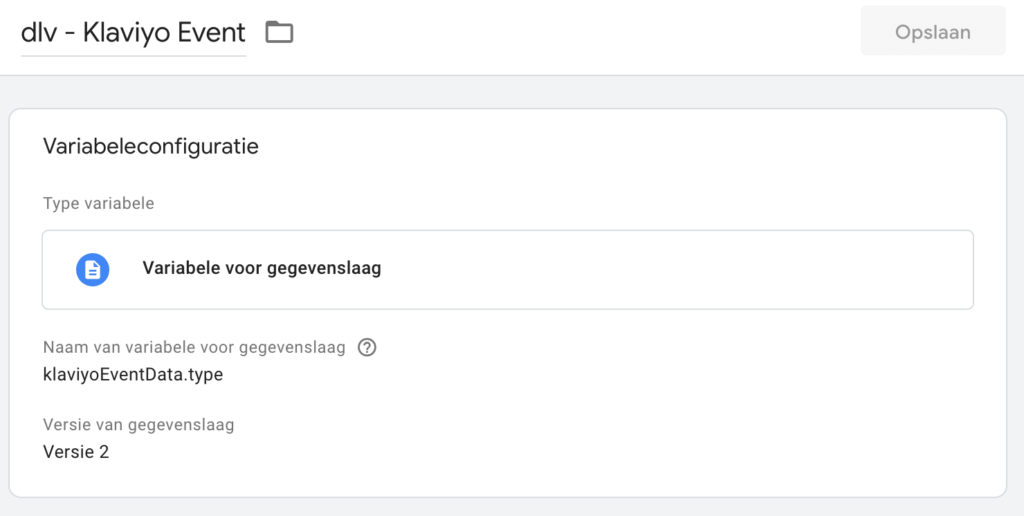
Task: Click the 'Versie van gegevenslaag' label
Action: pos(139,425)
